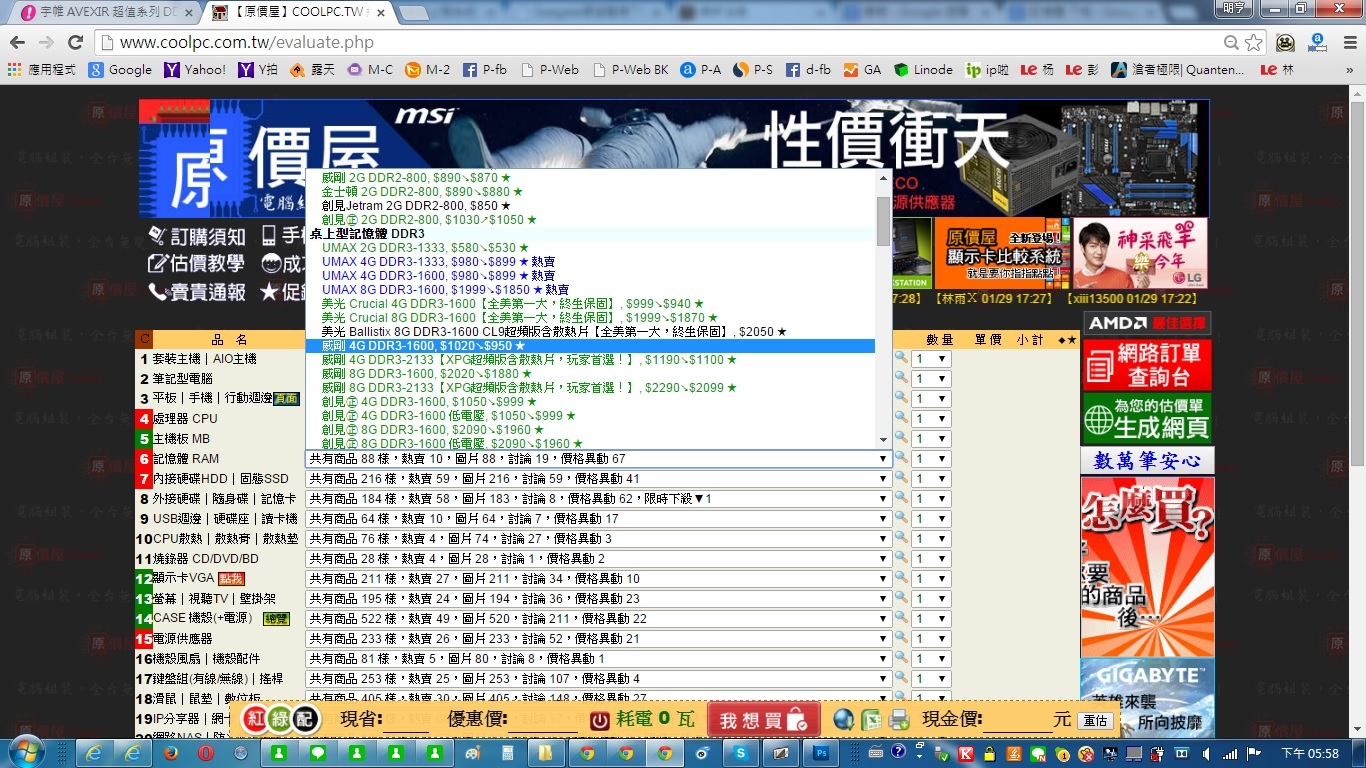
Task: Click the 估價教學 navigation link
Action: point(197,264)
